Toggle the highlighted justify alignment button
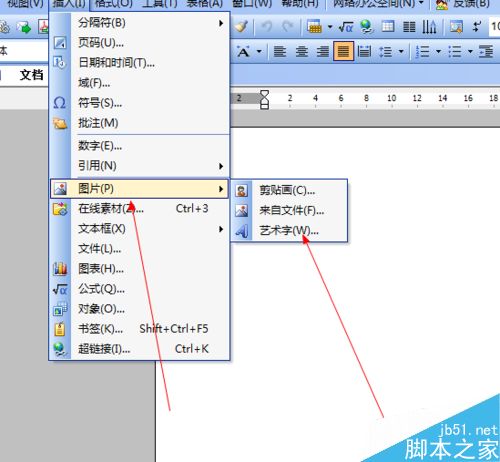This screenshot has height=462, width=500. click(x=343, y=51)
